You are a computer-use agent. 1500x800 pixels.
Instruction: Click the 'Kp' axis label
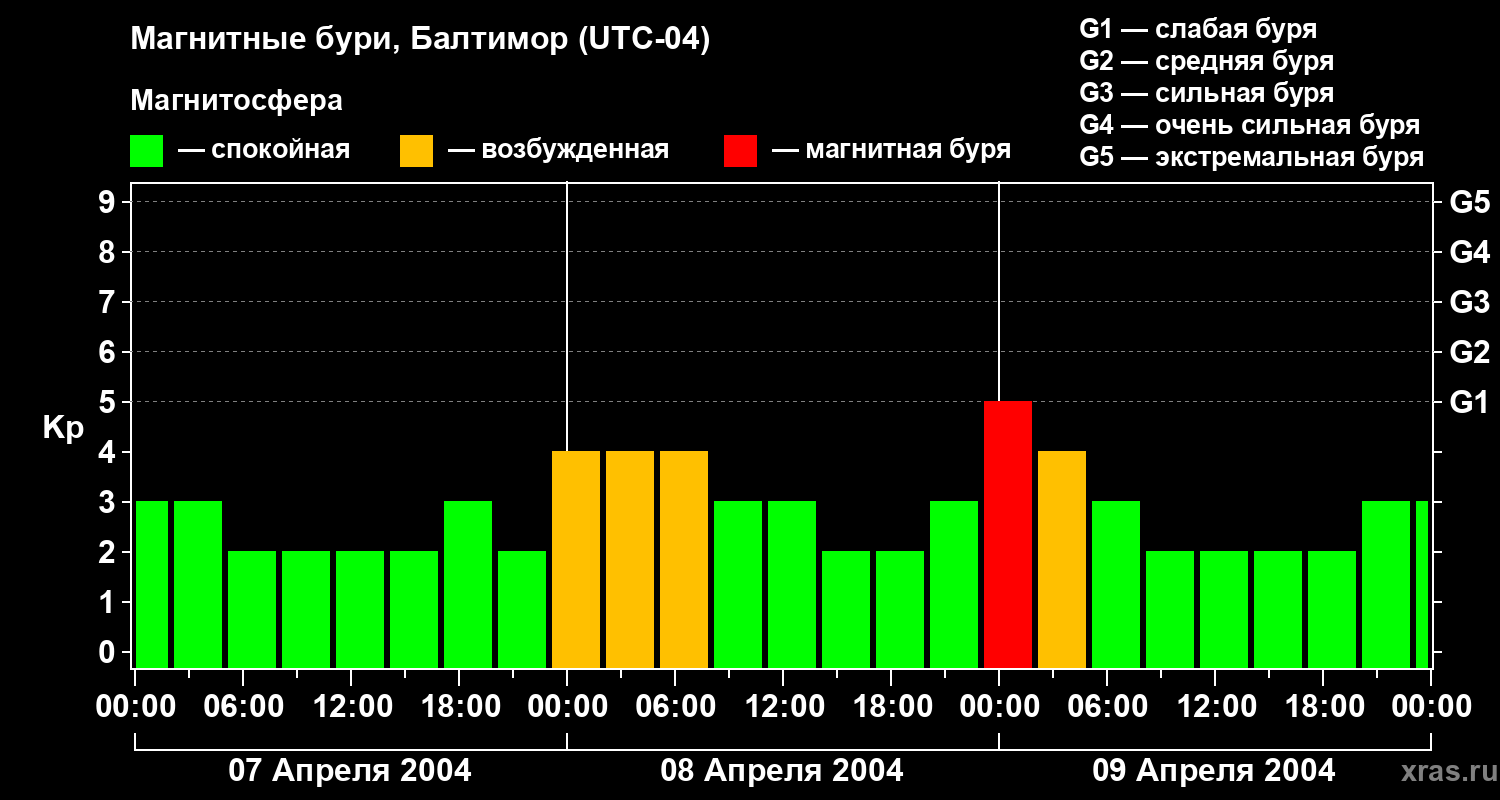click(63, 427)
